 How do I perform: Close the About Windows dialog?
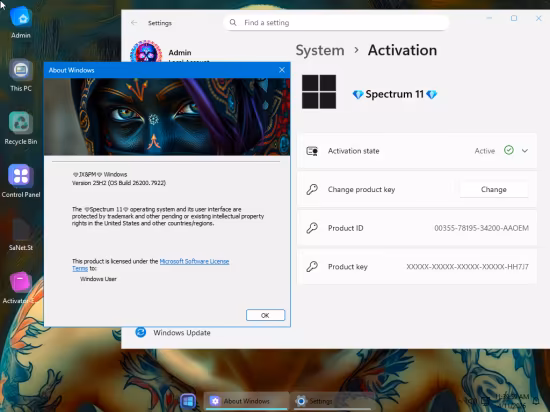tap(282, 70)
